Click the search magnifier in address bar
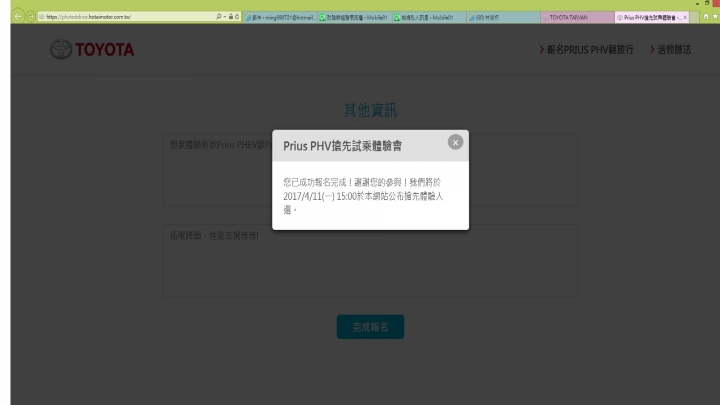This screenshot has height=405, width=720. (x=219, y=17)
